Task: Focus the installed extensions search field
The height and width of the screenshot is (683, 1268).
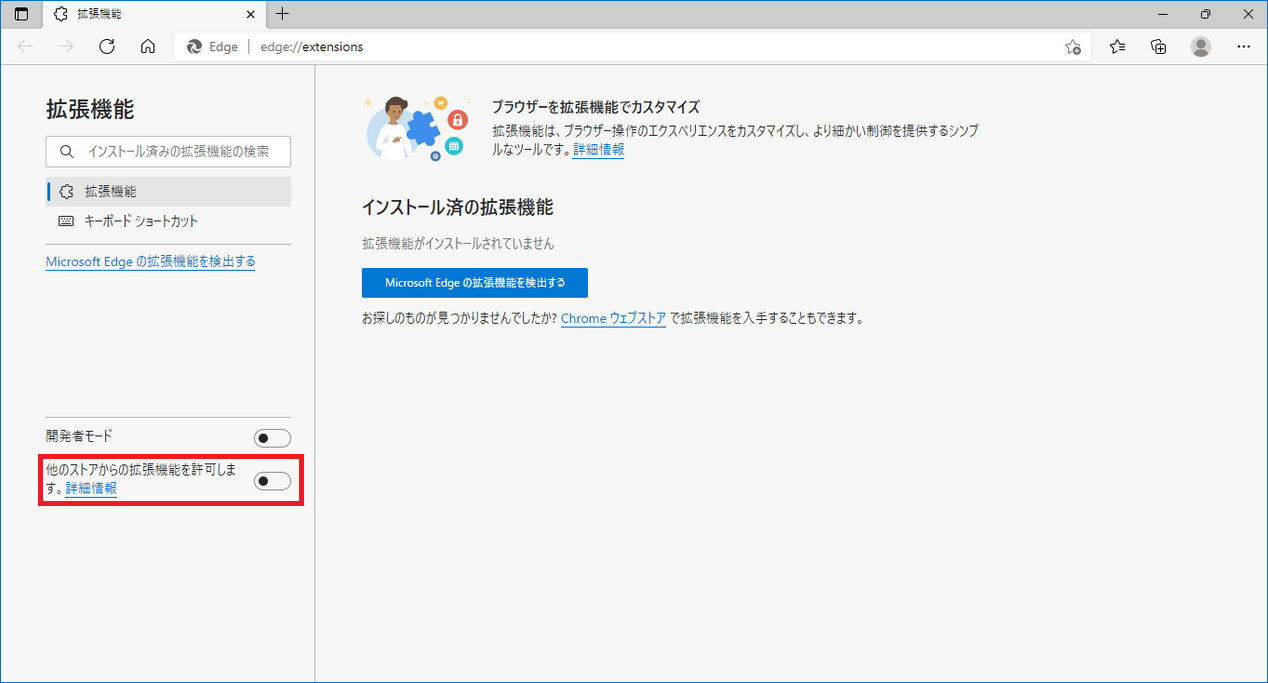Action: (x=168, y=152)
